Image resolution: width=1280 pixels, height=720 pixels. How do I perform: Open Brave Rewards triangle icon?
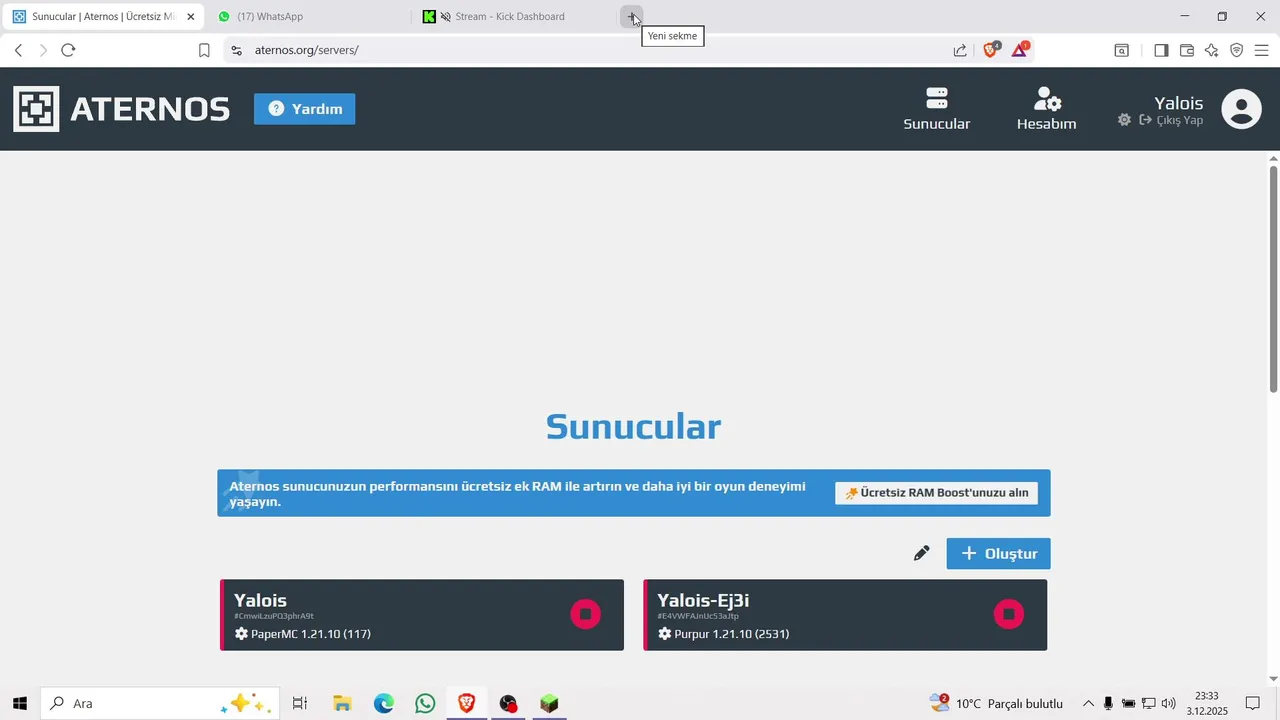click(1020, 50)
